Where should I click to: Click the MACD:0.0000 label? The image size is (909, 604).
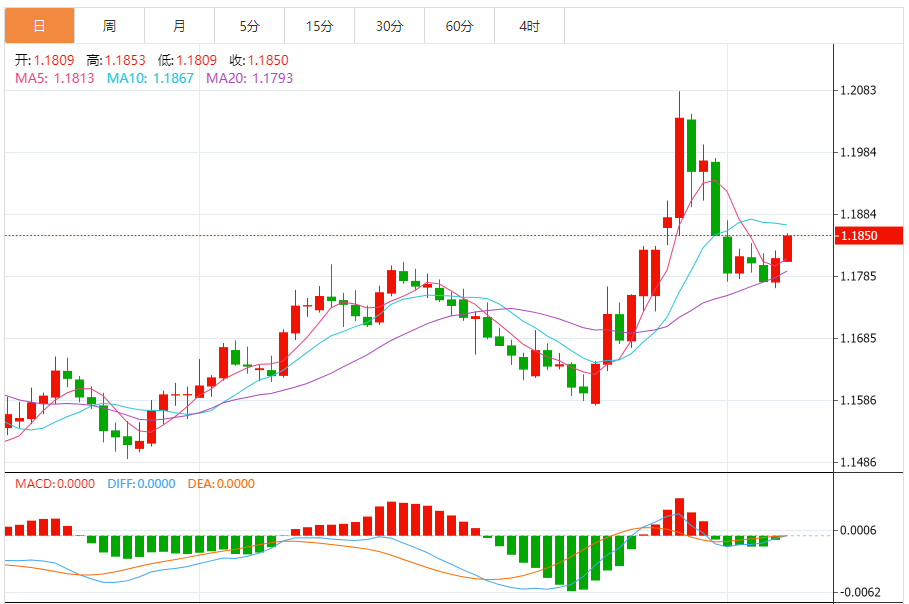pyautogui.click(x=55, y=483)
